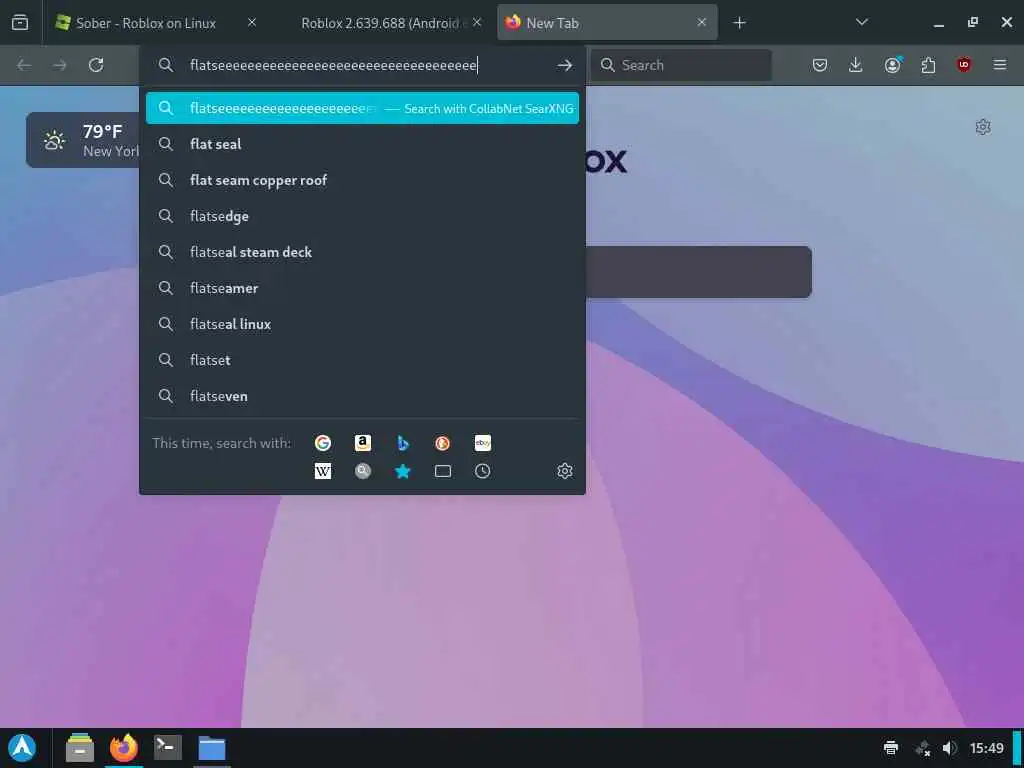The image size is (1024, 768).
Task: Click the Go arrow in address bar
Action: click(x=565, y=65)
